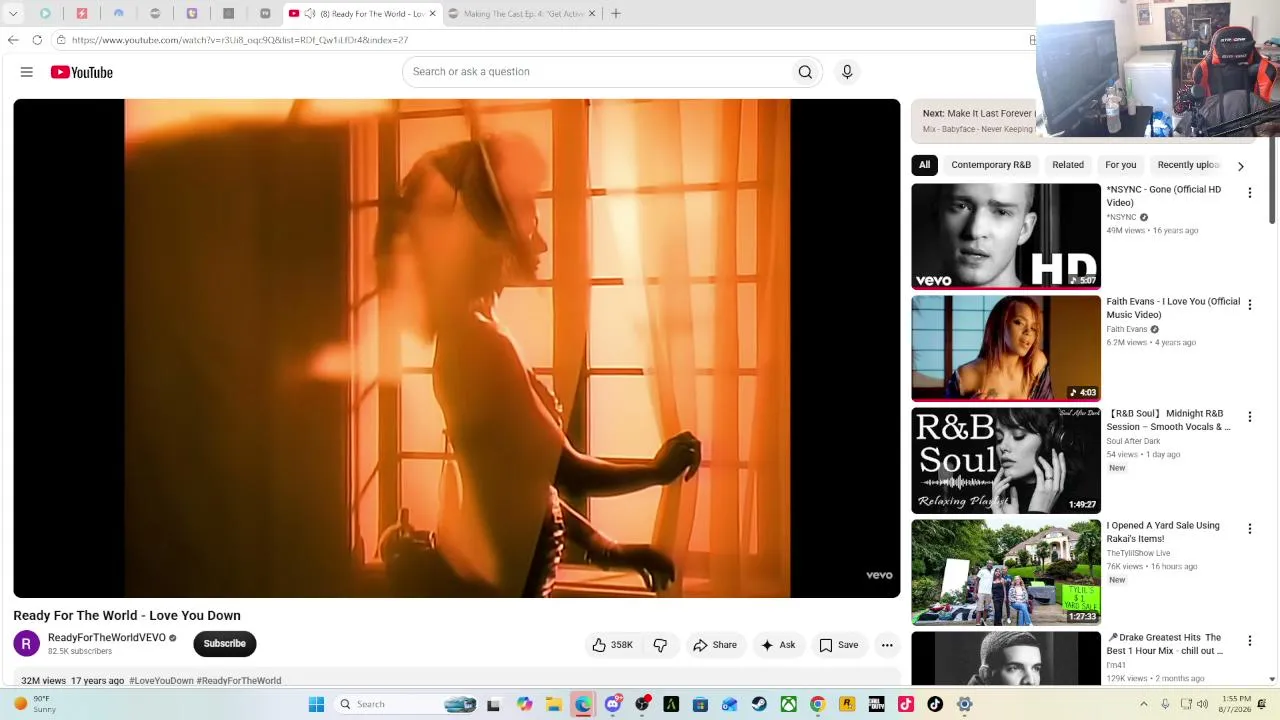Save the video to a playlist

click(x=839, y=645)
